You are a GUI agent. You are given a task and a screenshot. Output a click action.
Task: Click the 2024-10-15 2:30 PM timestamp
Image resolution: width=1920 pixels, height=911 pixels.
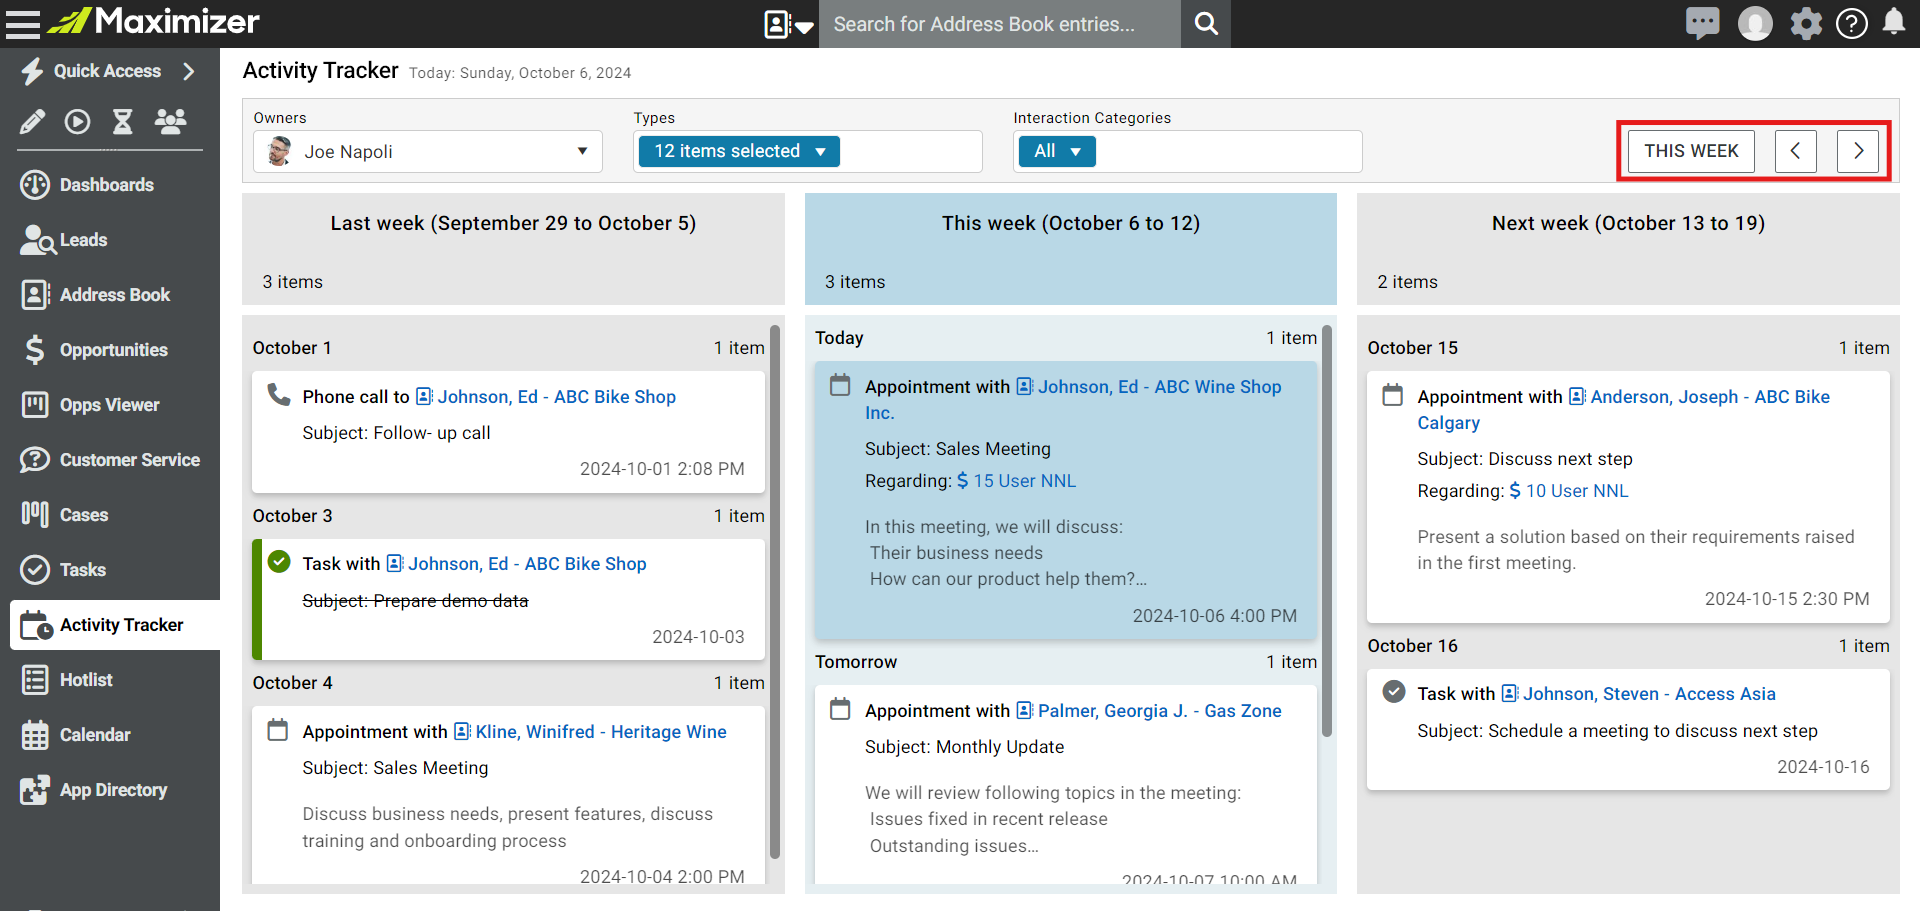point(1787,599)
